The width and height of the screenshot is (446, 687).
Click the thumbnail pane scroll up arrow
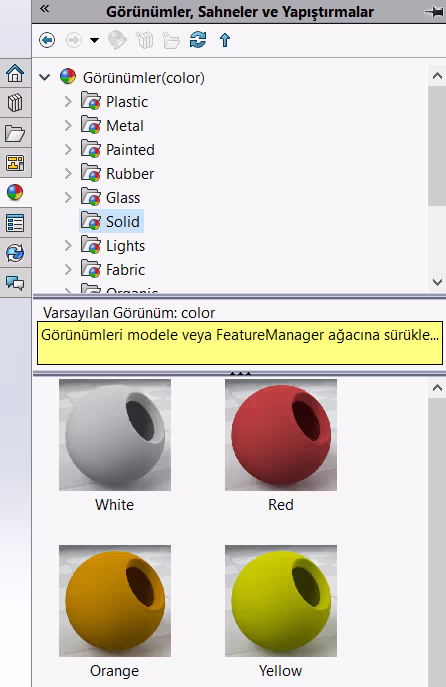437,388
